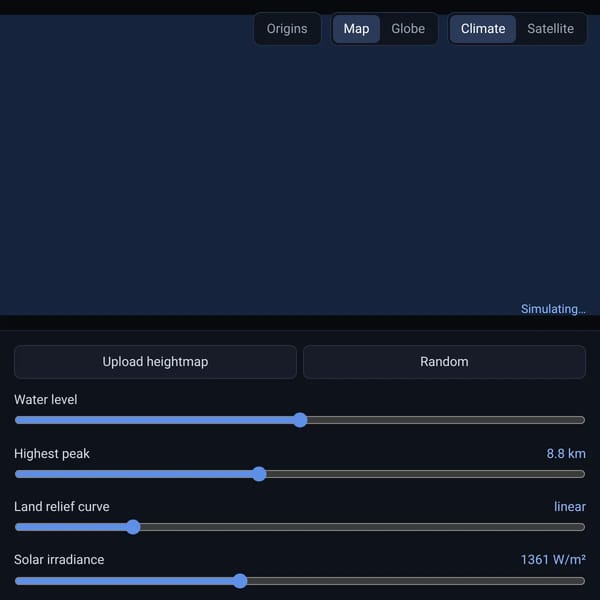Click the Highest peak slider handle

(x=259, y=474)
